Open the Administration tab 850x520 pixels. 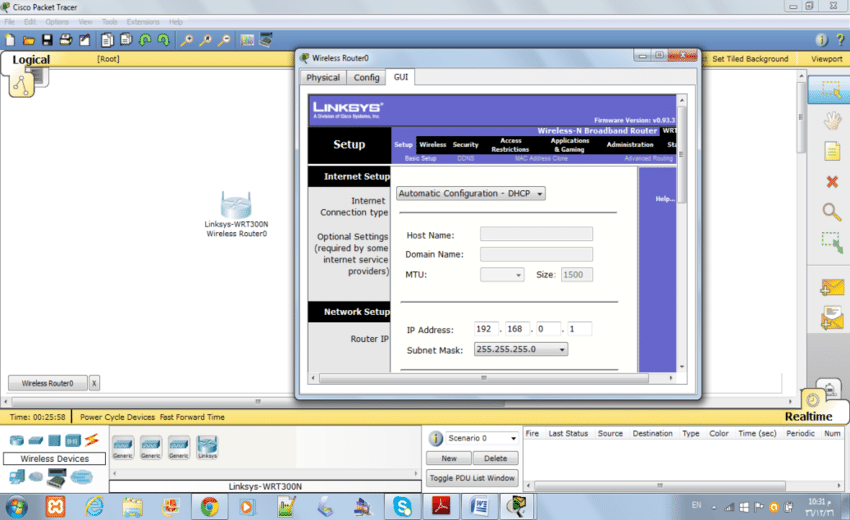tap(630, 145)
